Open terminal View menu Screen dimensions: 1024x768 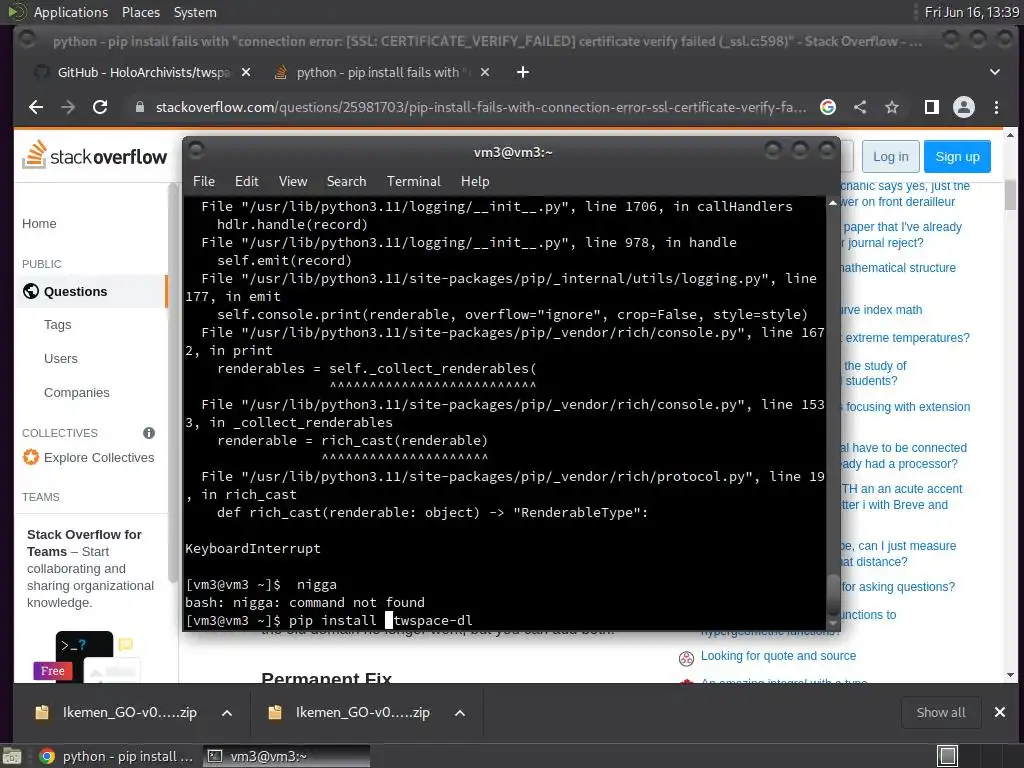coord(293,182)
